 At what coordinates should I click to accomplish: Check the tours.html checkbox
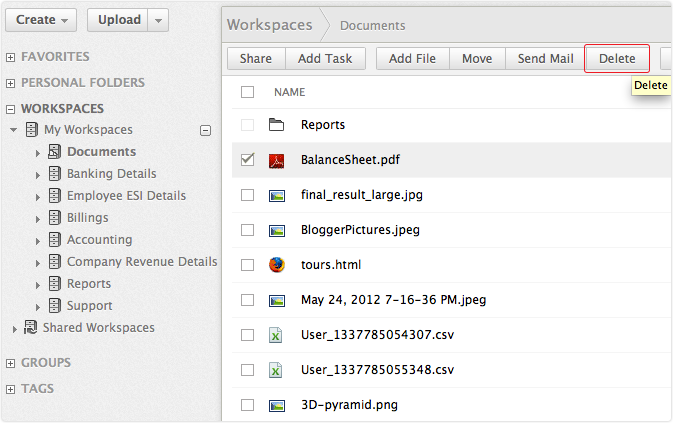click(x=247, y=265)
